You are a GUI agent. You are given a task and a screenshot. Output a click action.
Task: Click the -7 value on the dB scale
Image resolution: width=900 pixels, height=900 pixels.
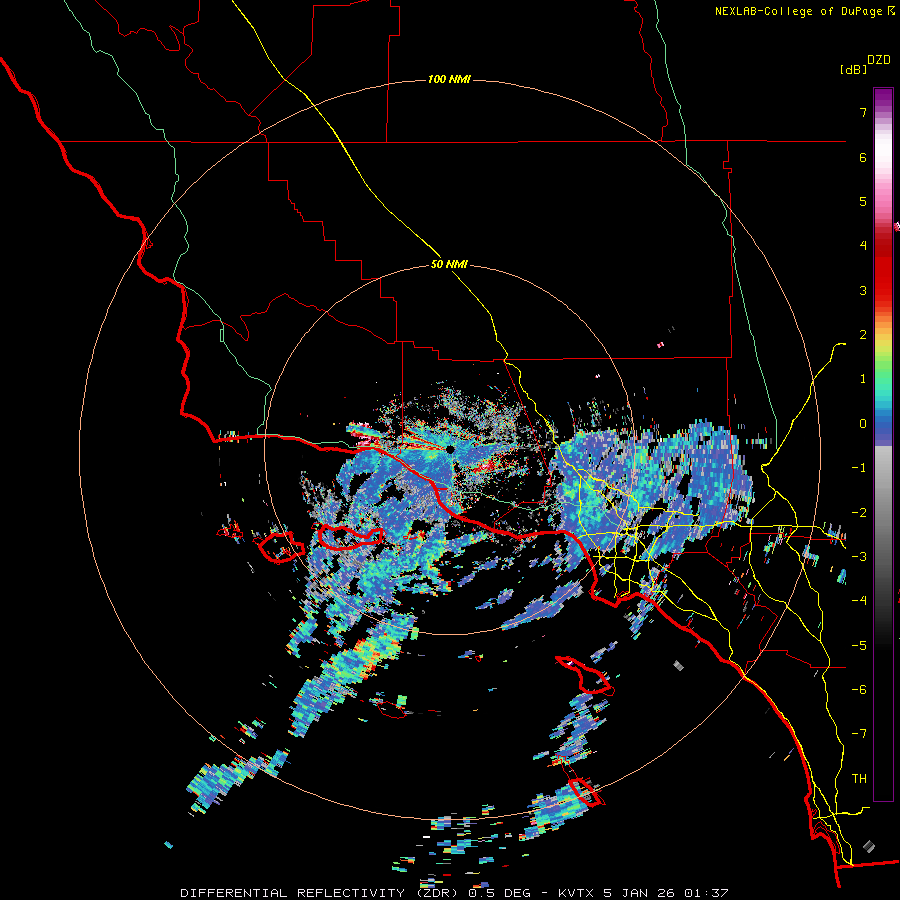859,734
